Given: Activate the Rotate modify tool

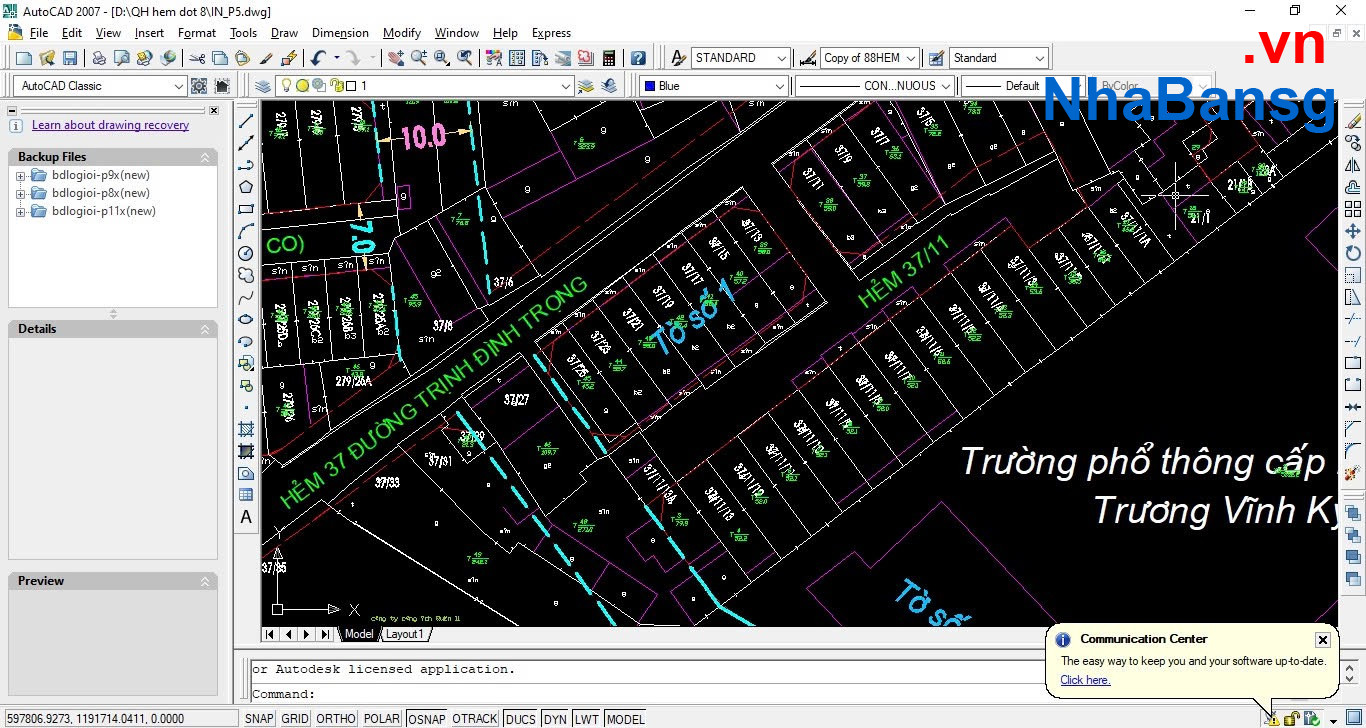Looking at the screenshot, I should 1353,253.
